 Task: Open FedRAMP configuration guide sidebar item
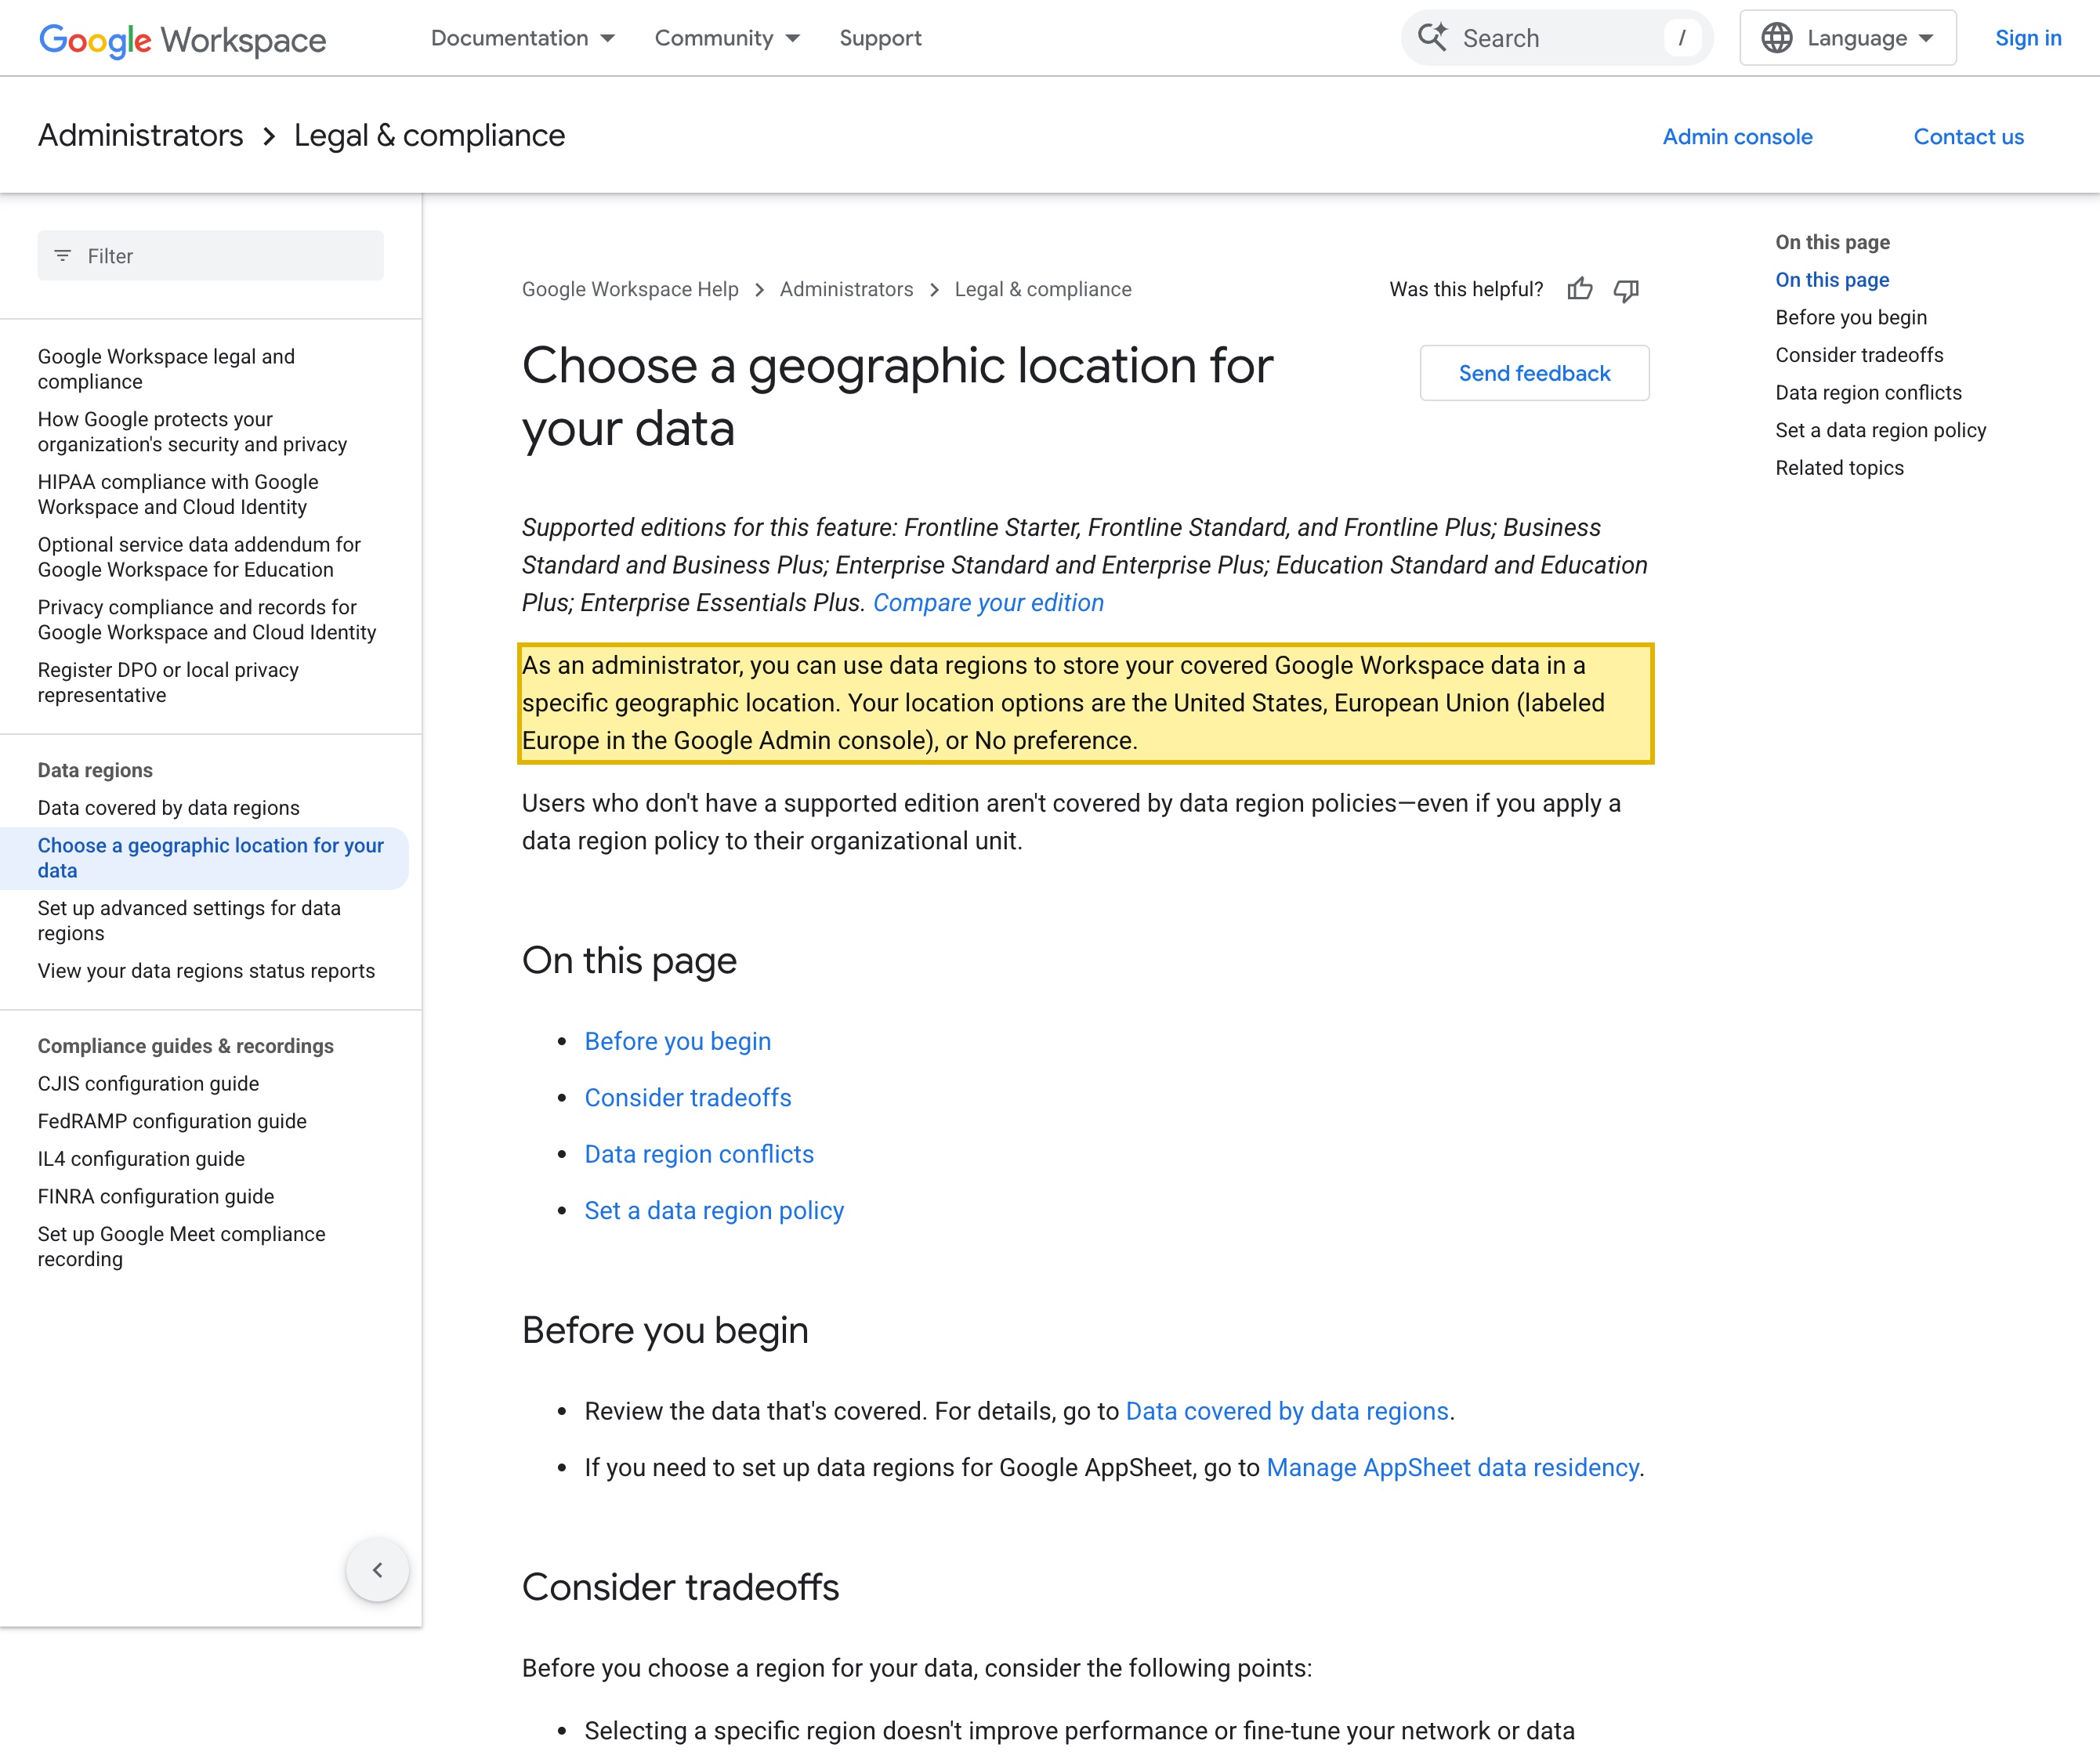[x=172, y=1121]
